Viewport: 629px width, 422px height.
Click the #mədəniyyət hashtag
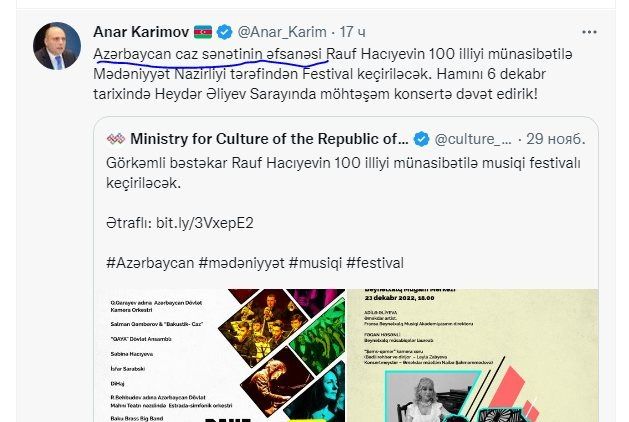coord(241,263)
